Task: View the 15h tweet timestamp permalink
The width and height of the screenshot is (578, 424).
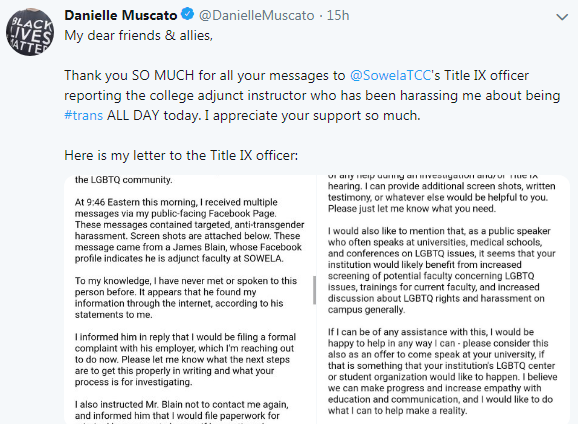Action: [338, 15]
